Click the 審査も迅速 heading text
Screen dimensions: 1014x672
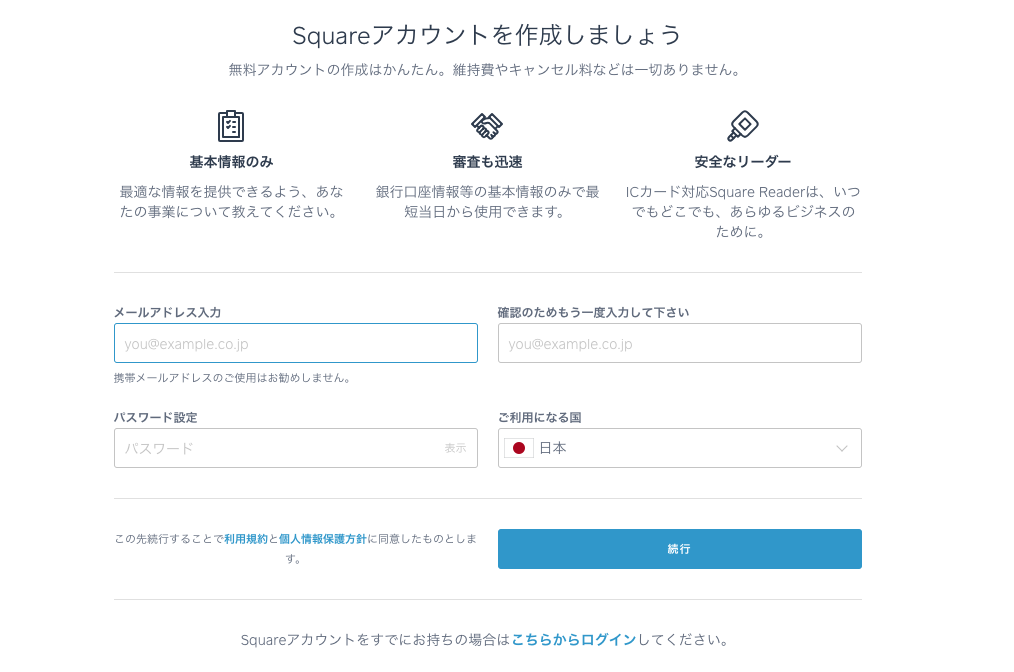(487, 162)
